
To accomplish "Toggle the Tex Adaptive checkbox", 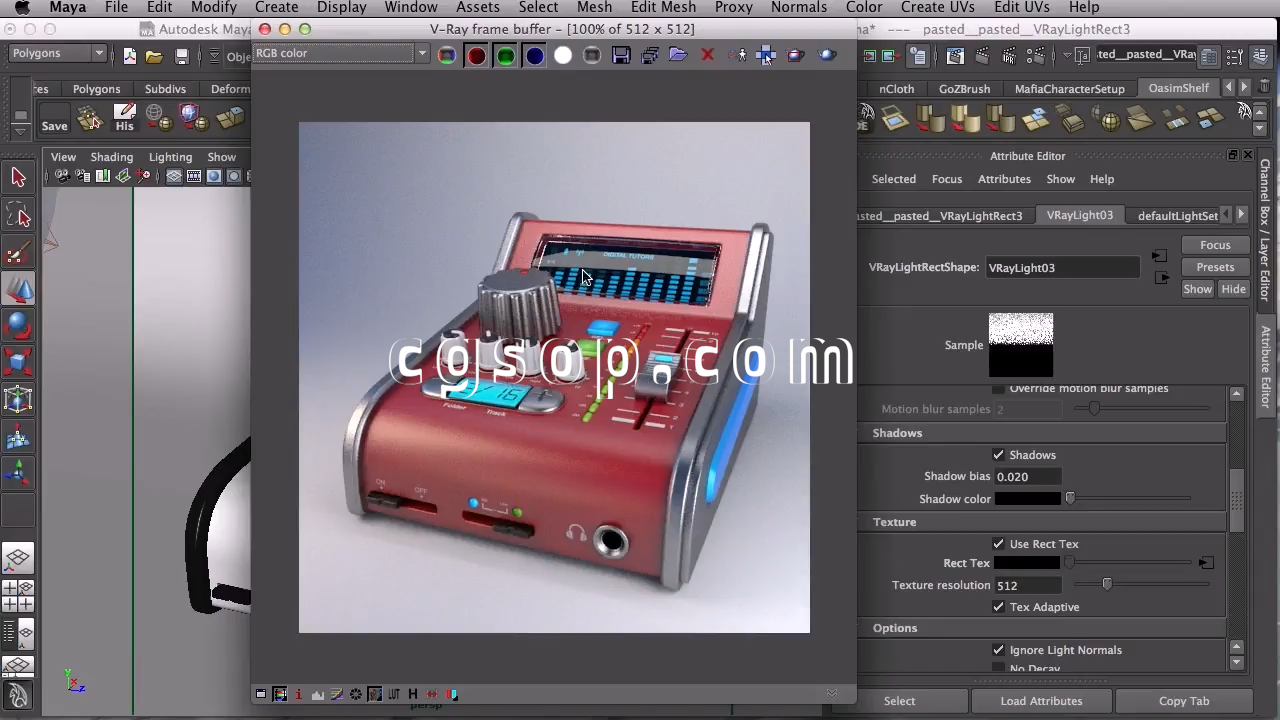I will pyautogui.click(x=998, y=607).
